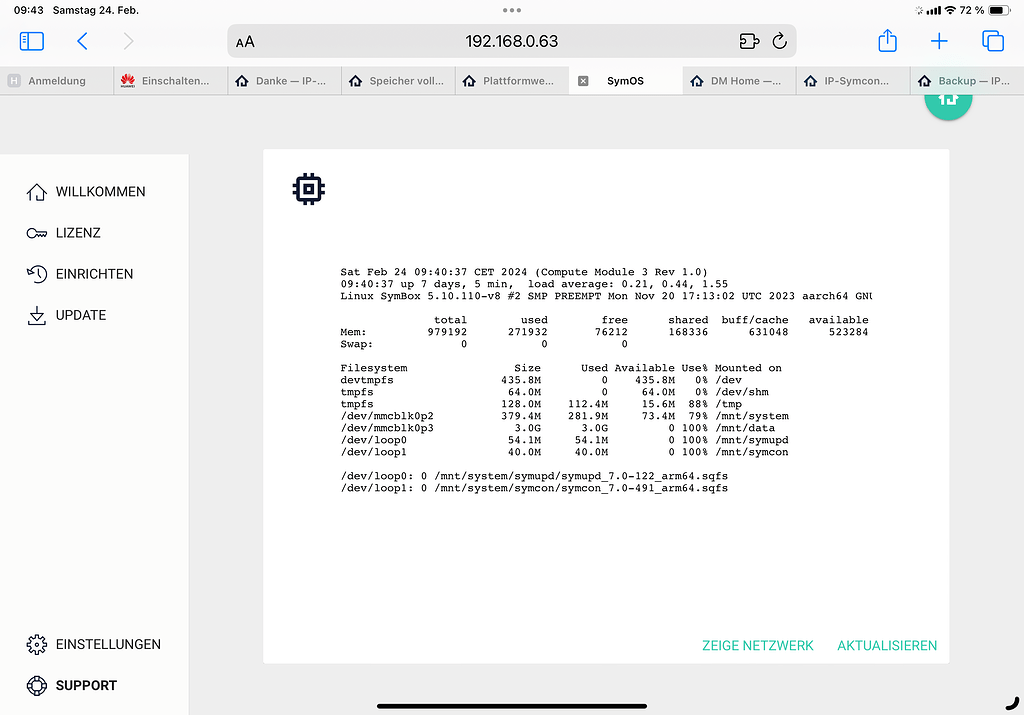
Task: Switch to the DM Home tab
Action: click(738, 79)
